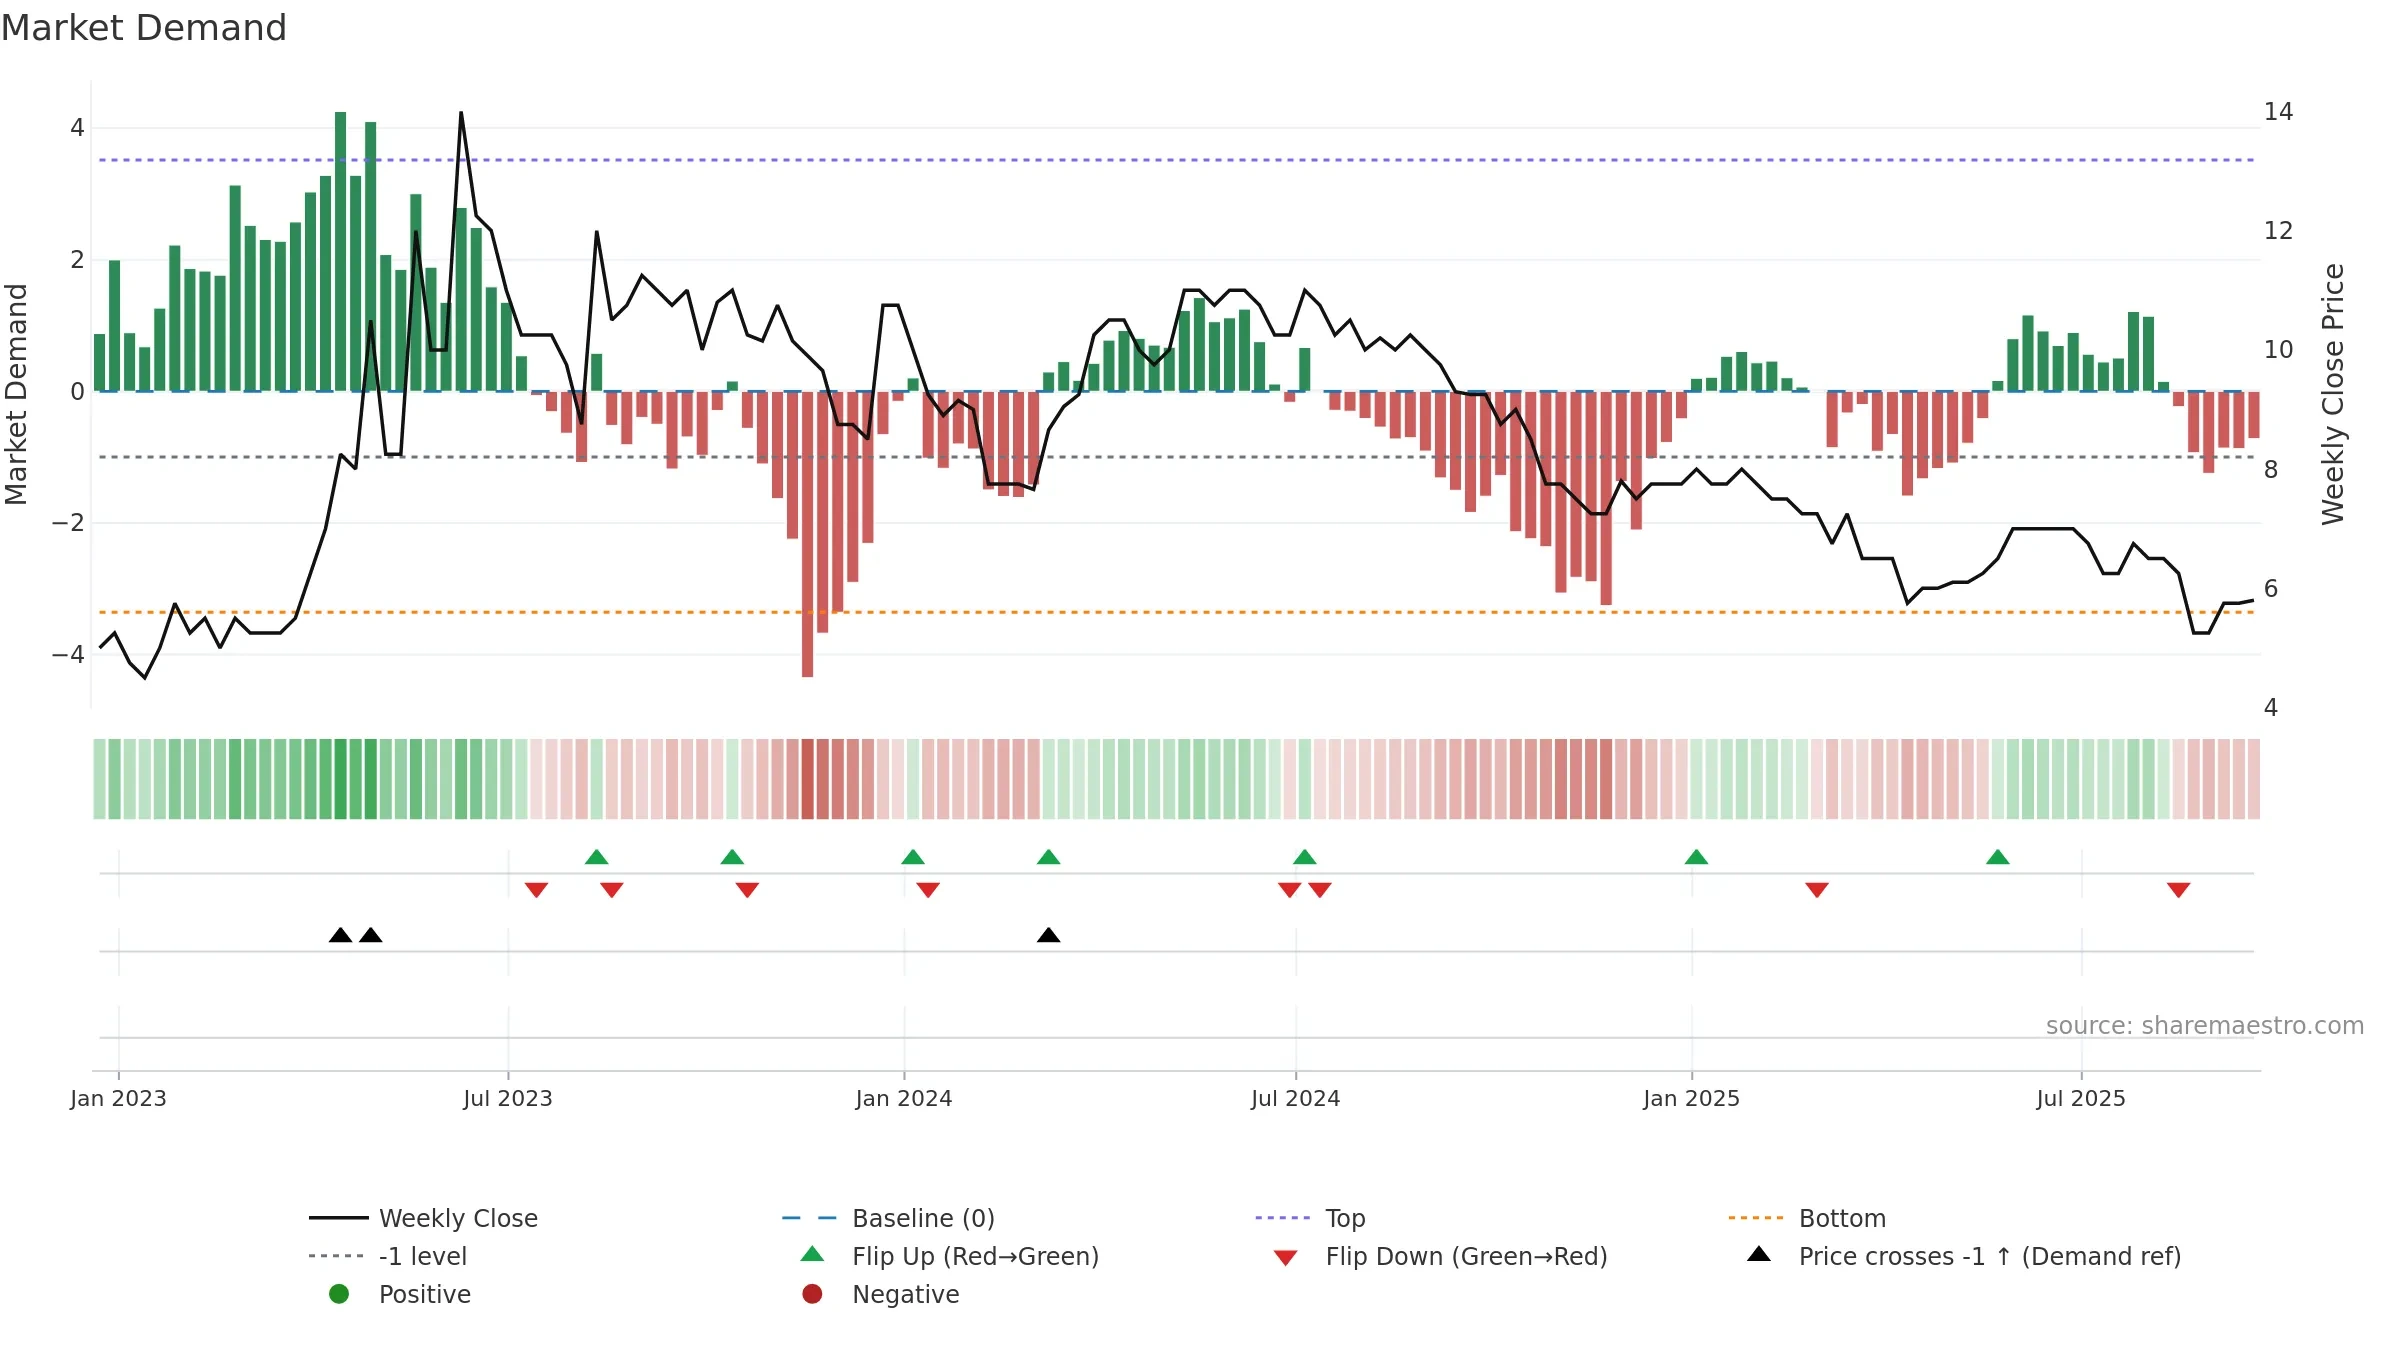Image resolution: width=2400 pixels, height=1350 pixels.
Task: Click the green Flip Up legend triangle
Action: point(813,1254)
